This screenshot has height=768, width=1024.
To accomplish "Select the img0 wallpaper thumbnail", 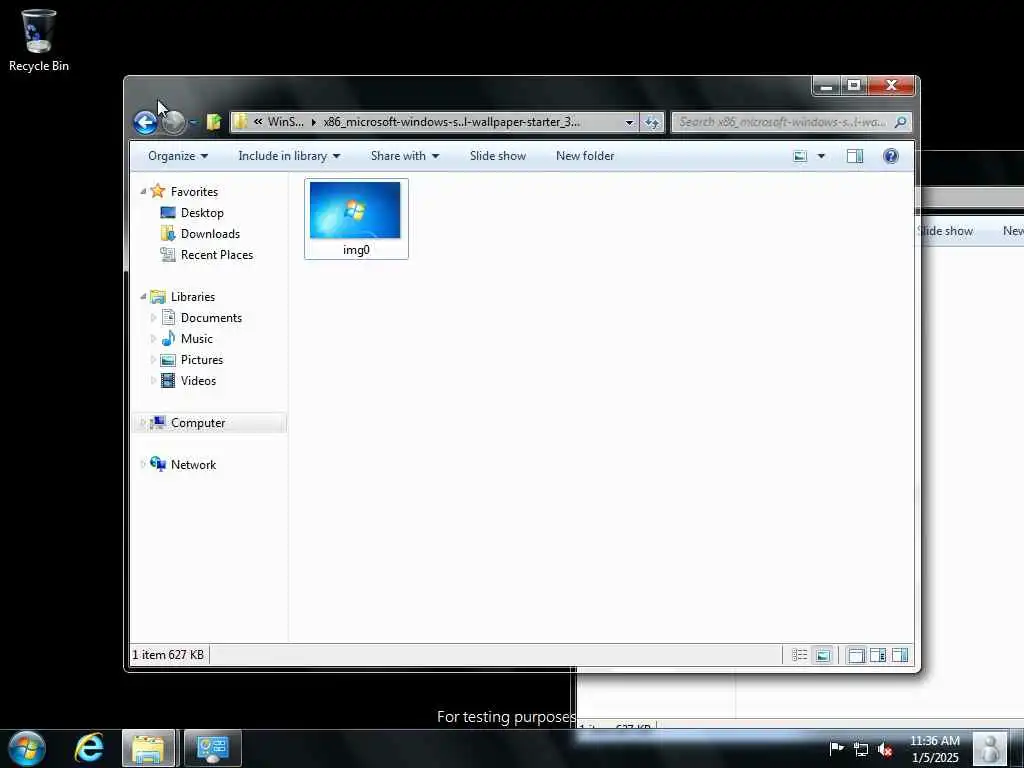I will tap(355, 210).
